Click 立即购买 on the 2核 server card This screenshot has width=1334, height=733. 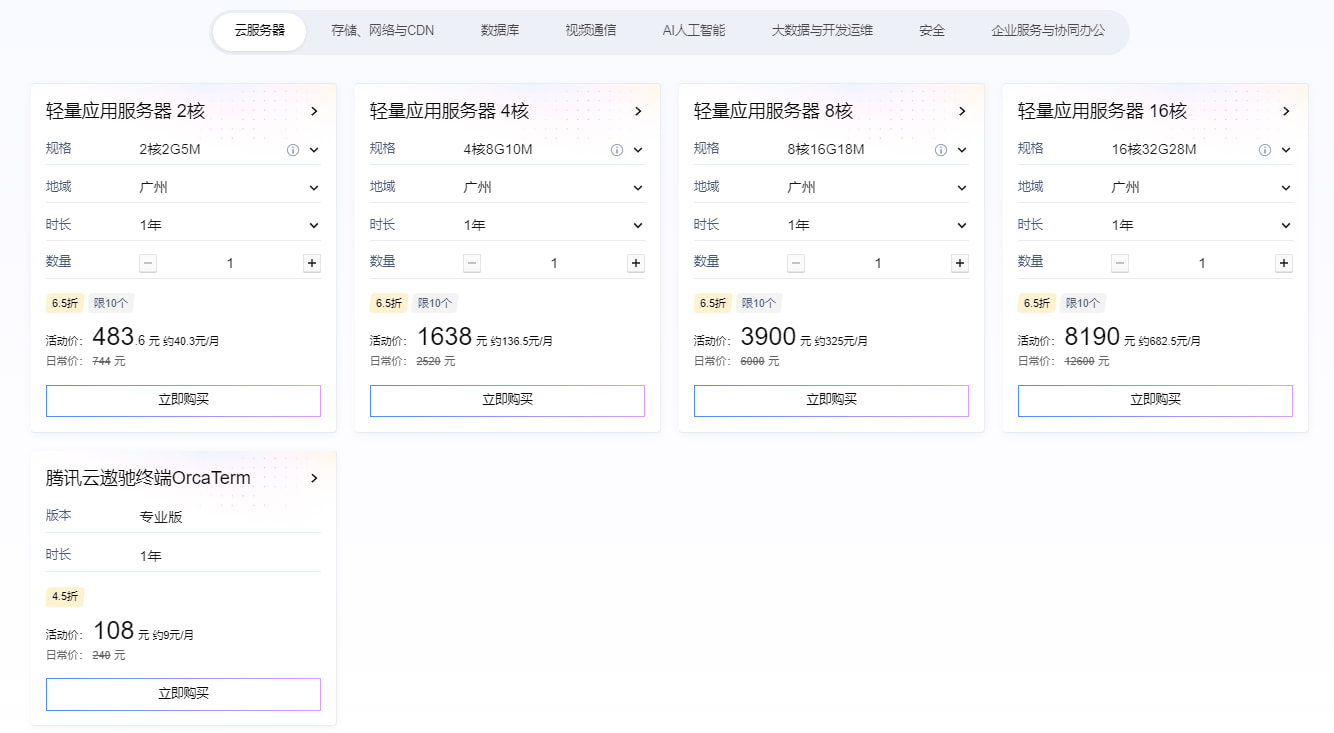[x=183, y=400]
